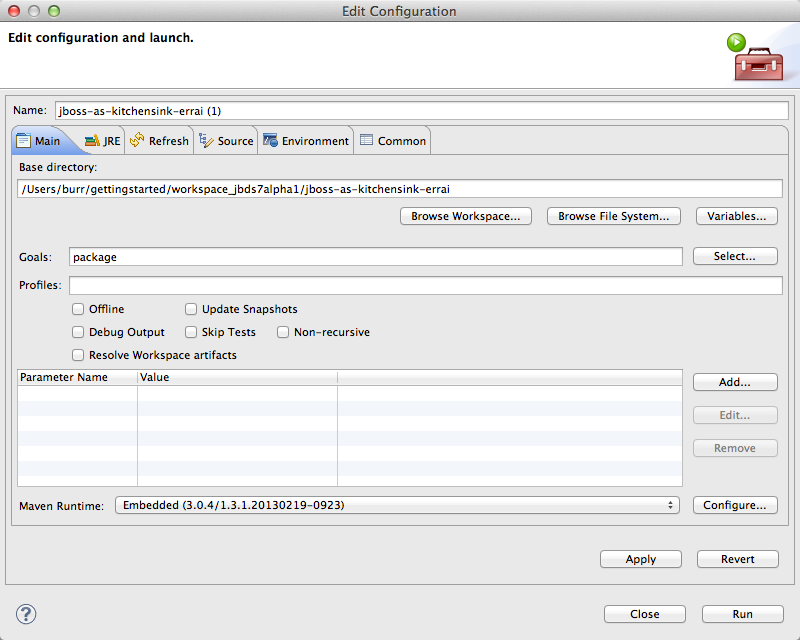Click the JRE tab books icon
Screen dimensions: 800x640
[x=92, y=140]
